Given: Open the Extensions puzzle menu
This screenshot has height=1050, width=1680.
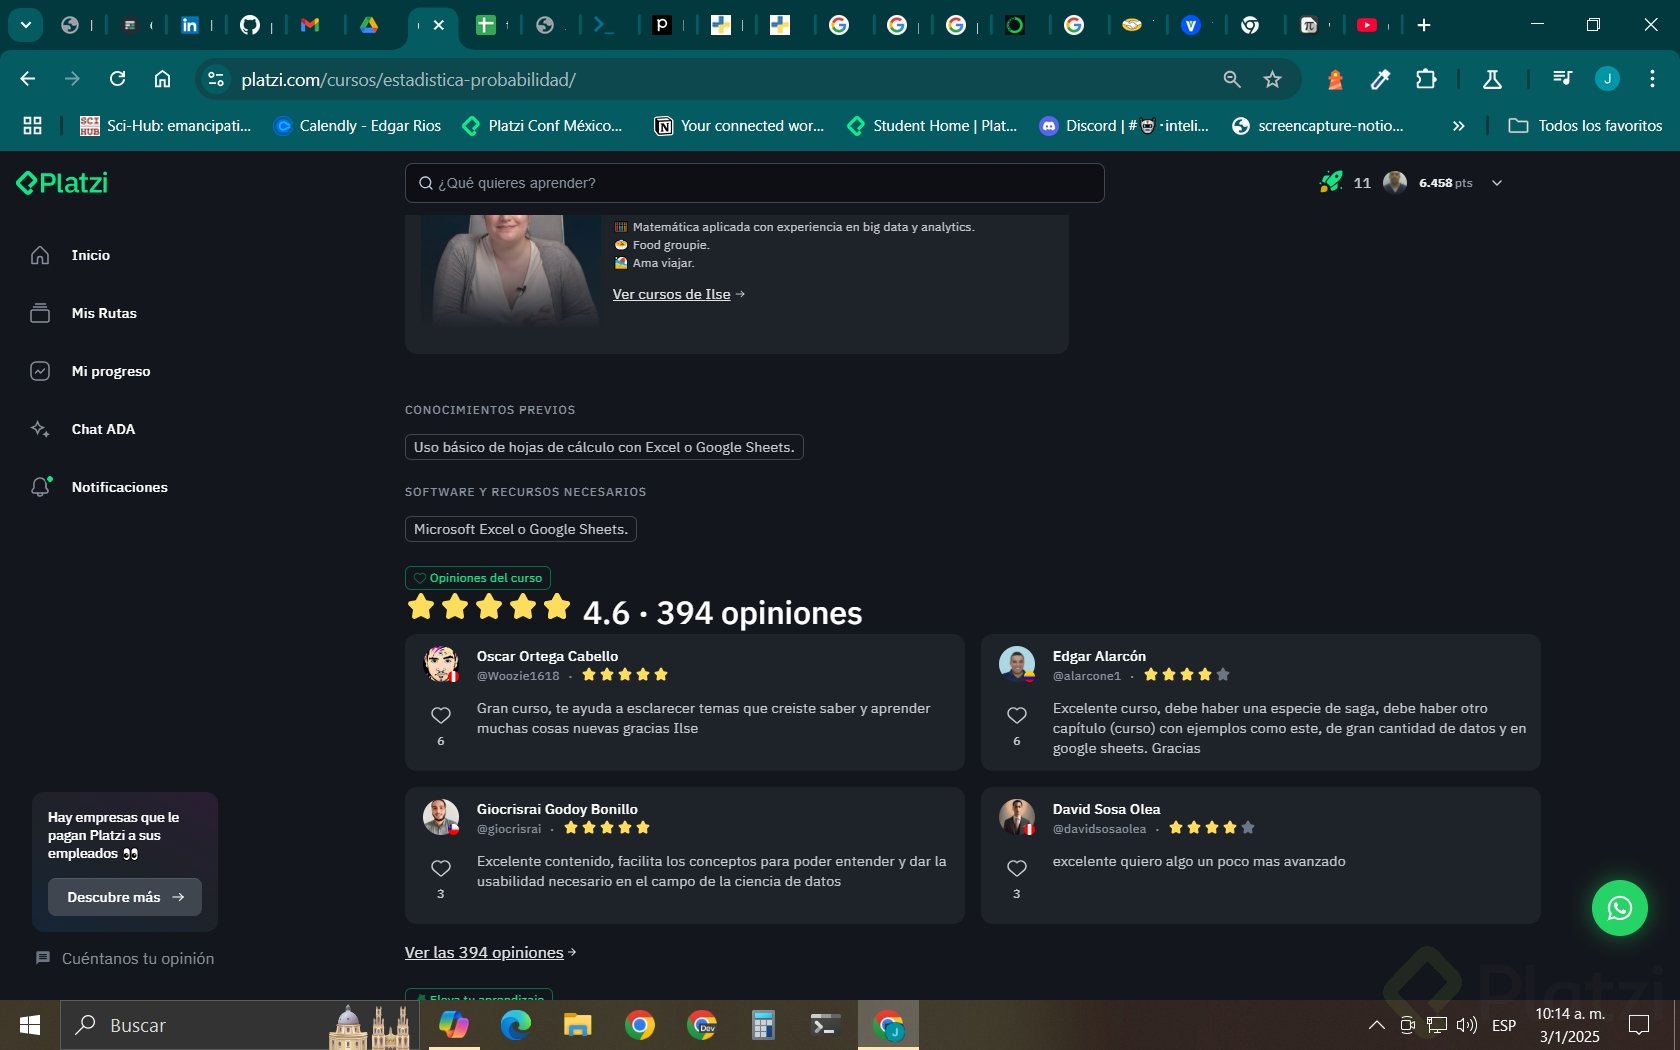Looking at the screenshot, I should tap(1426, 79).
